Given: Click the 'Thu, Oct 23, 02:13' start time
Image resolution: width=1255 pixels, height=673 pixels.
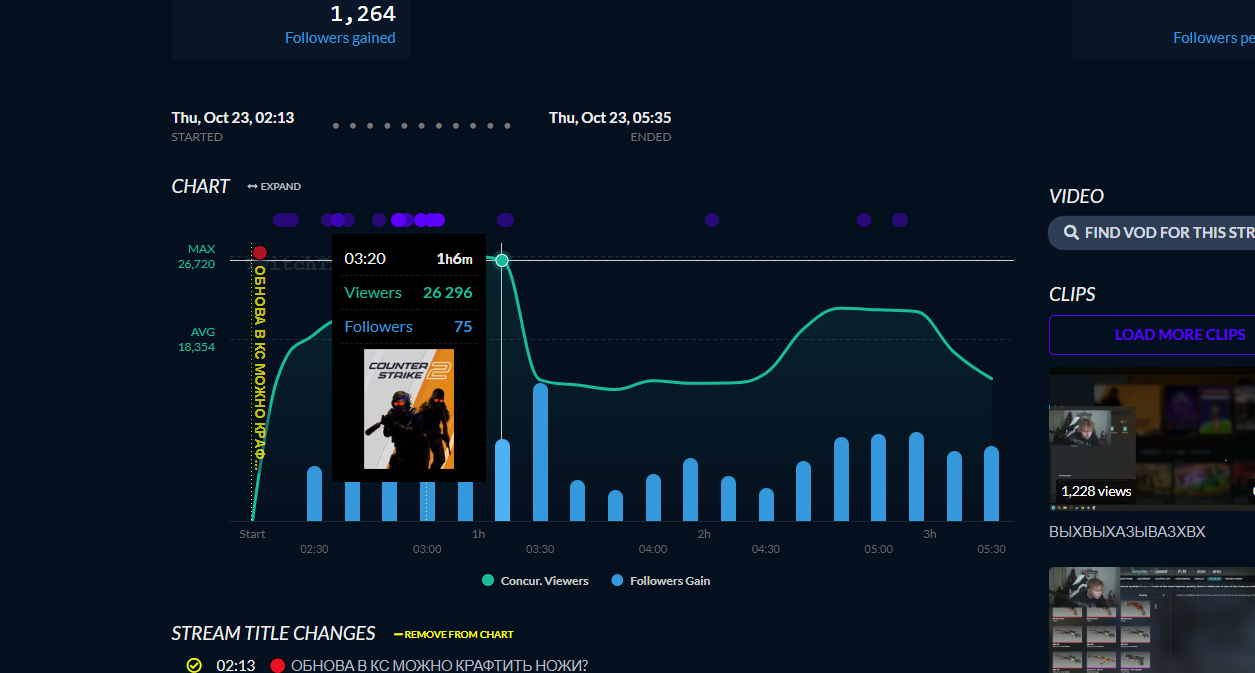Looking at the screenshot, I should click(x=233, y=117).
